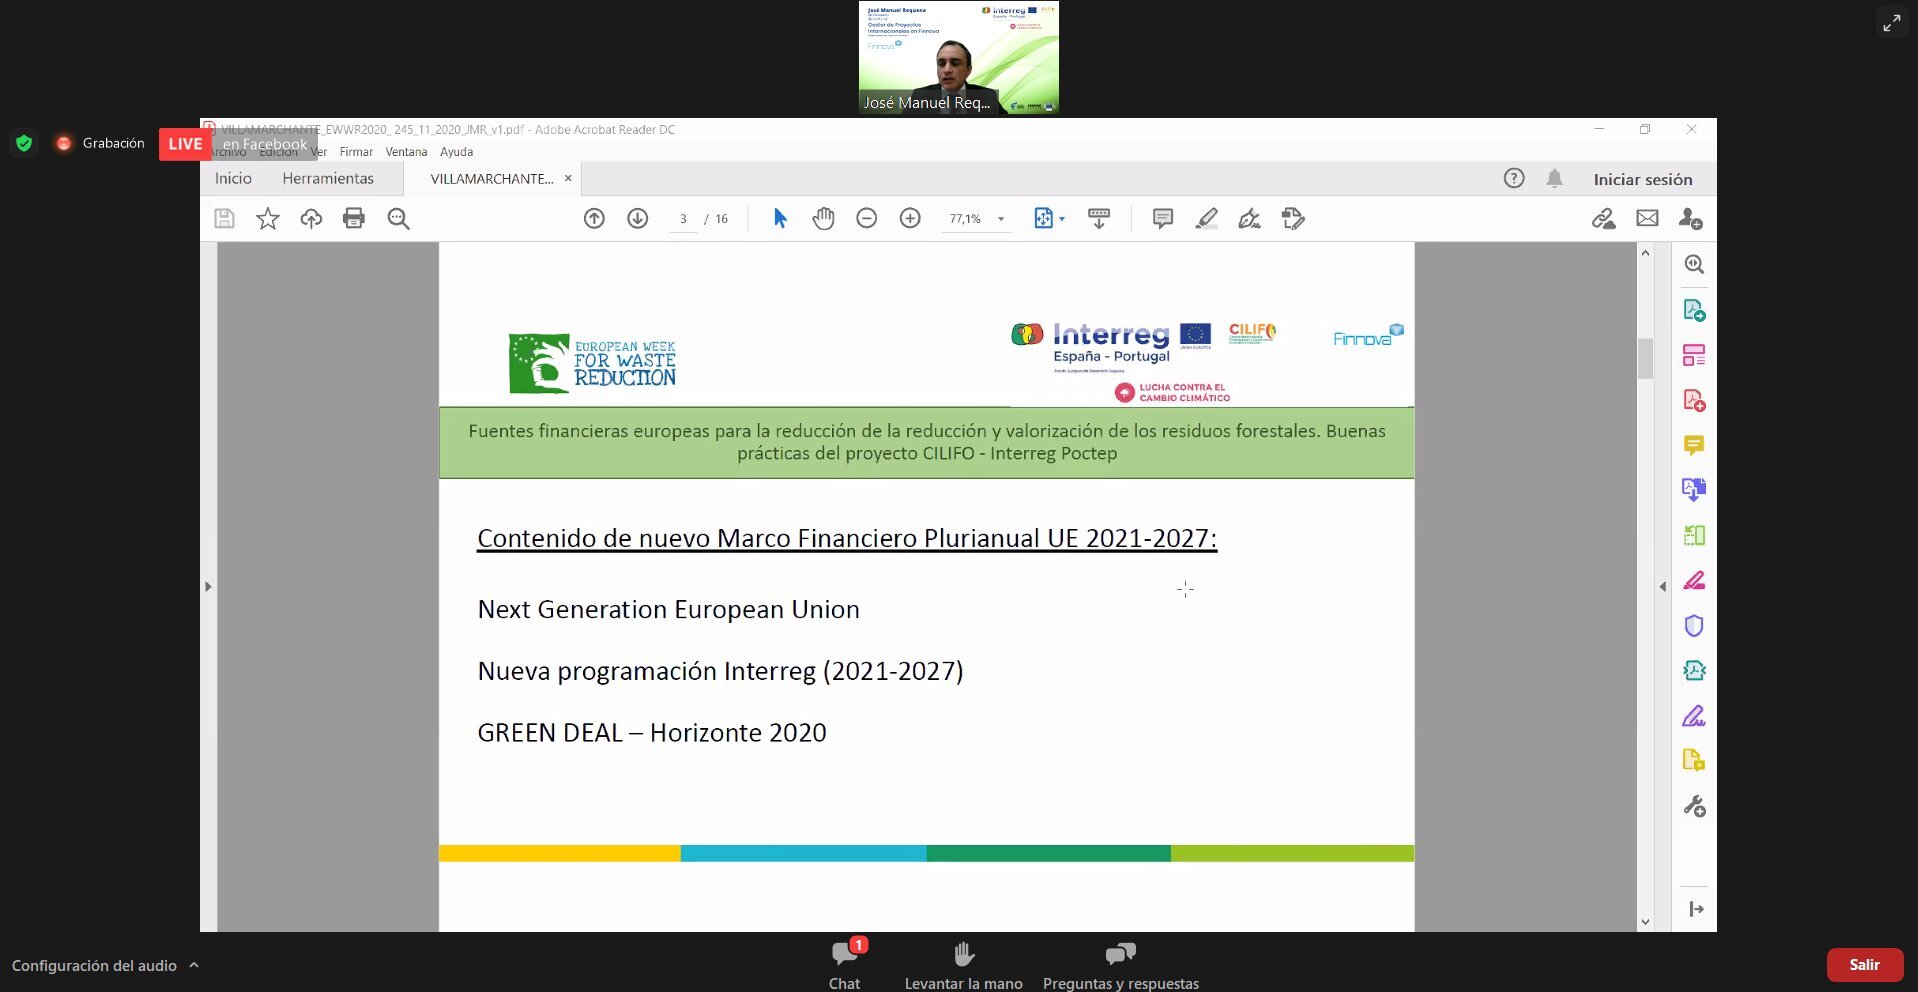Select the highlighter pen tool
Image resolution: width=1918 pixels, height=992 pixels.
[x=1206, y=218]
